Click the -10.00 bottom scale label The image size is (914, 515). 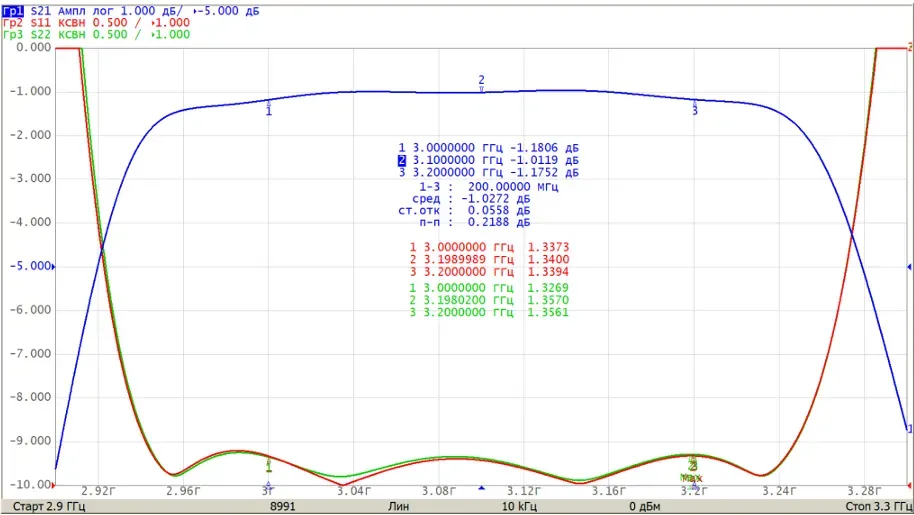pos(30,485)
